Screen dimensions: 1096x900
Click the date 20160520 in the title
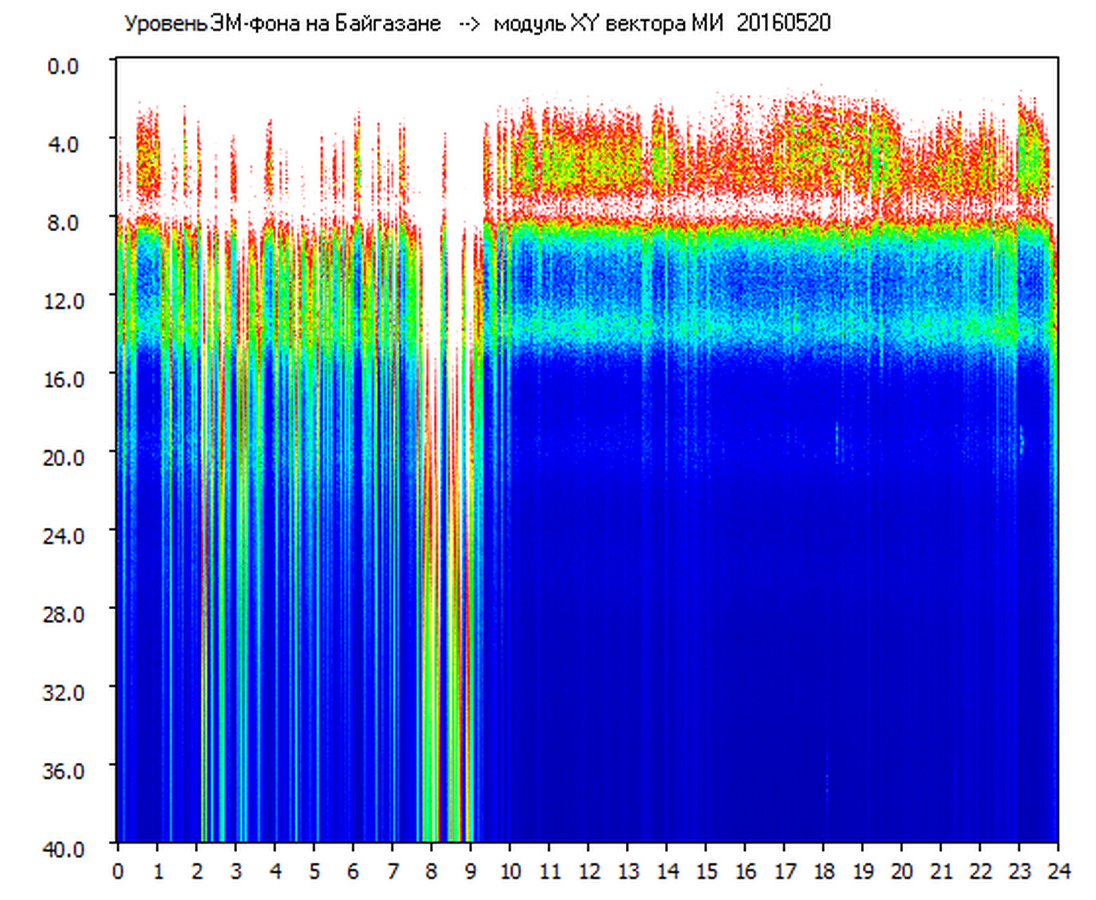[783, 24]
